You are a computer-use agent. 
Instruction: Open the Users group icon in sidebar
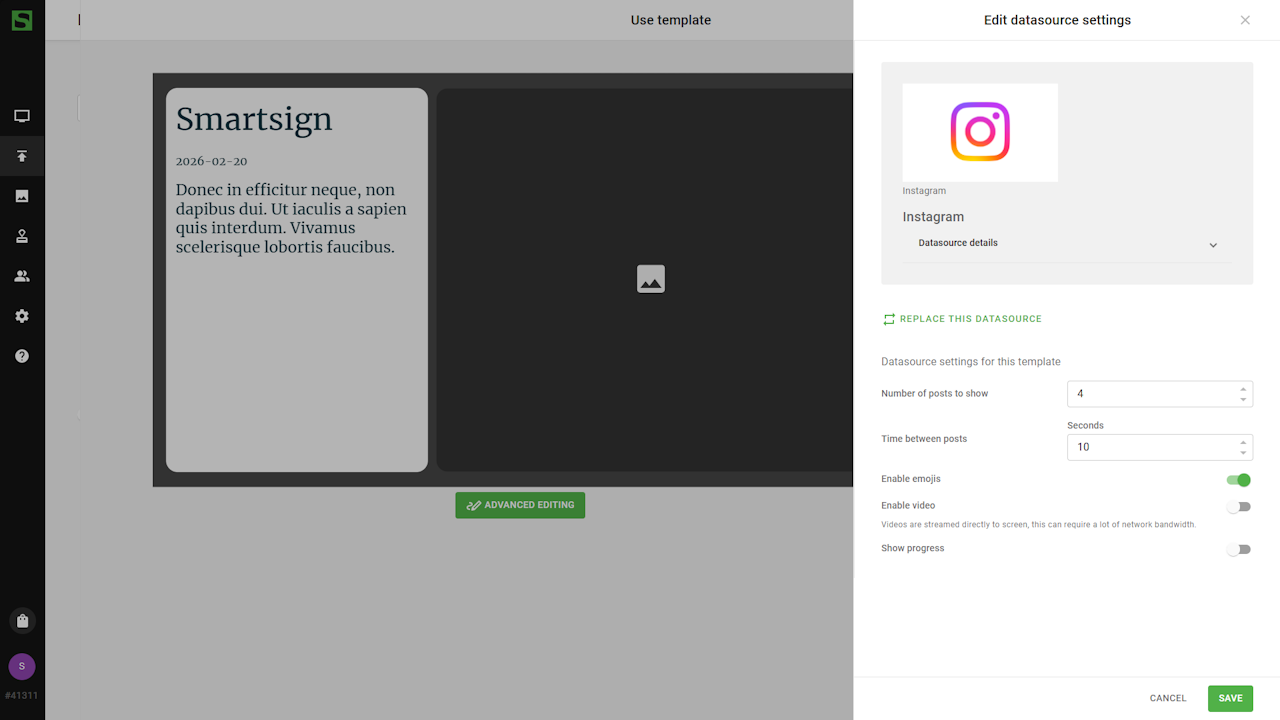22,276
